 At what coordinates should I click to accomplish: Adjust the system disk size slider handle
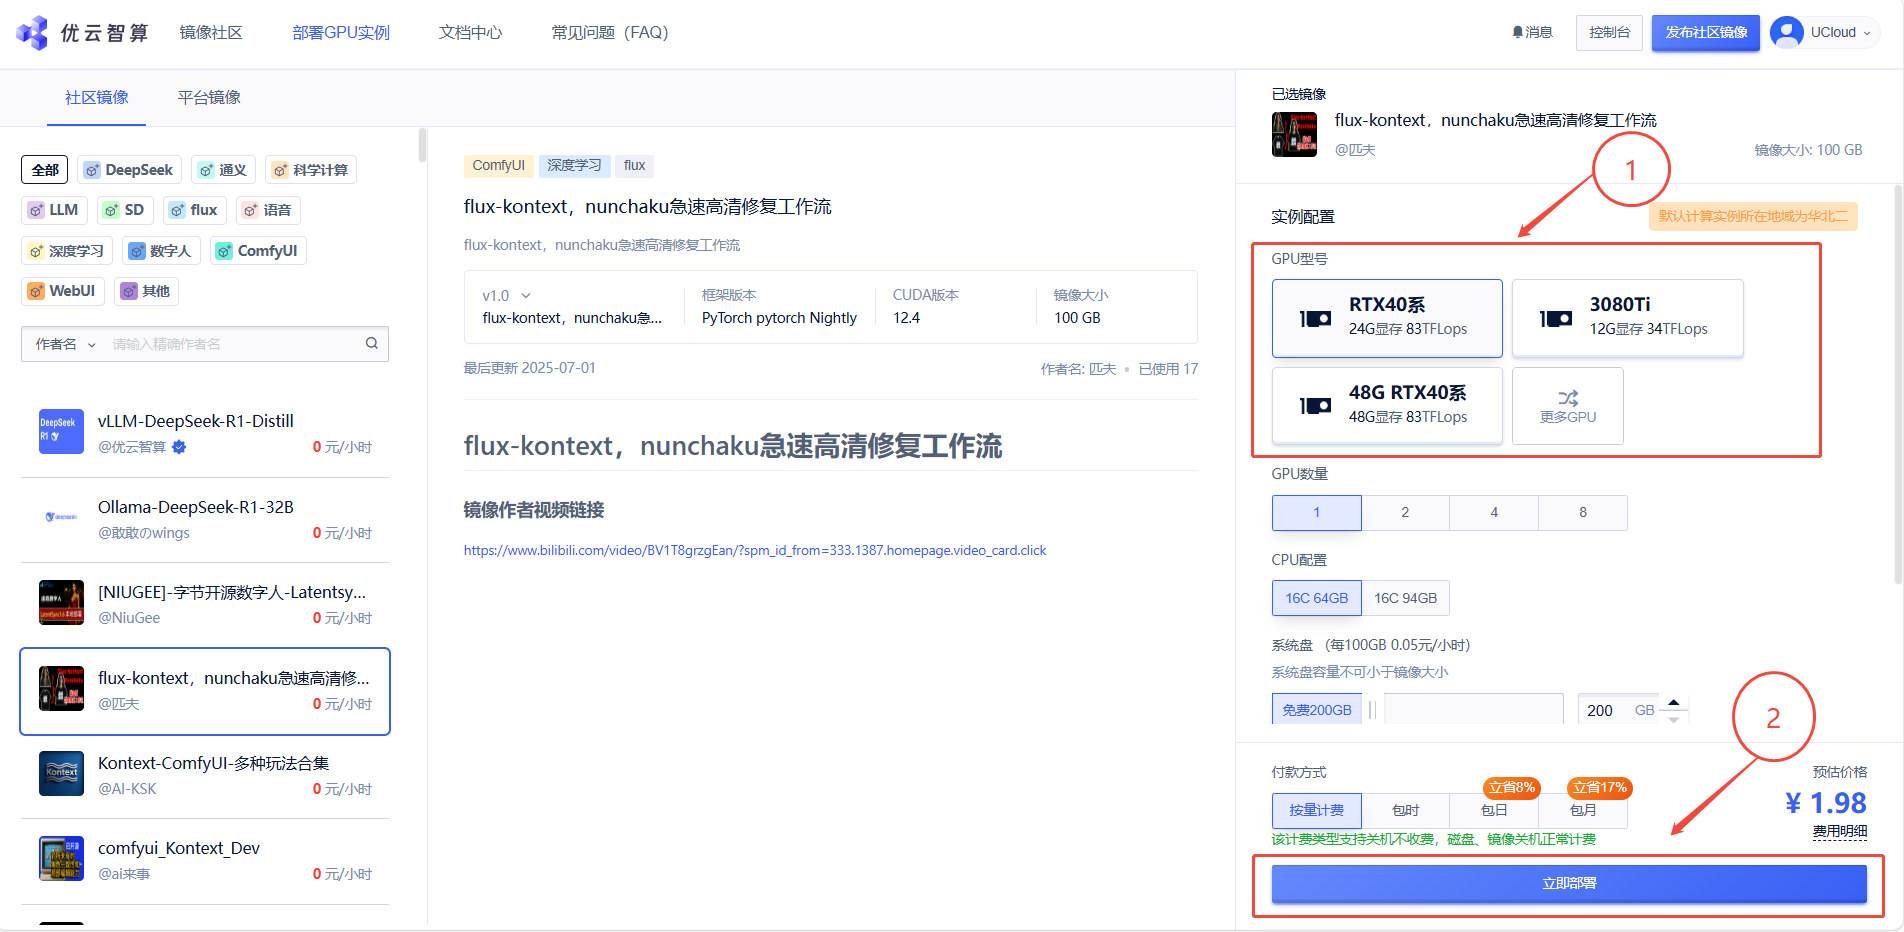(x=1373, y=709)
